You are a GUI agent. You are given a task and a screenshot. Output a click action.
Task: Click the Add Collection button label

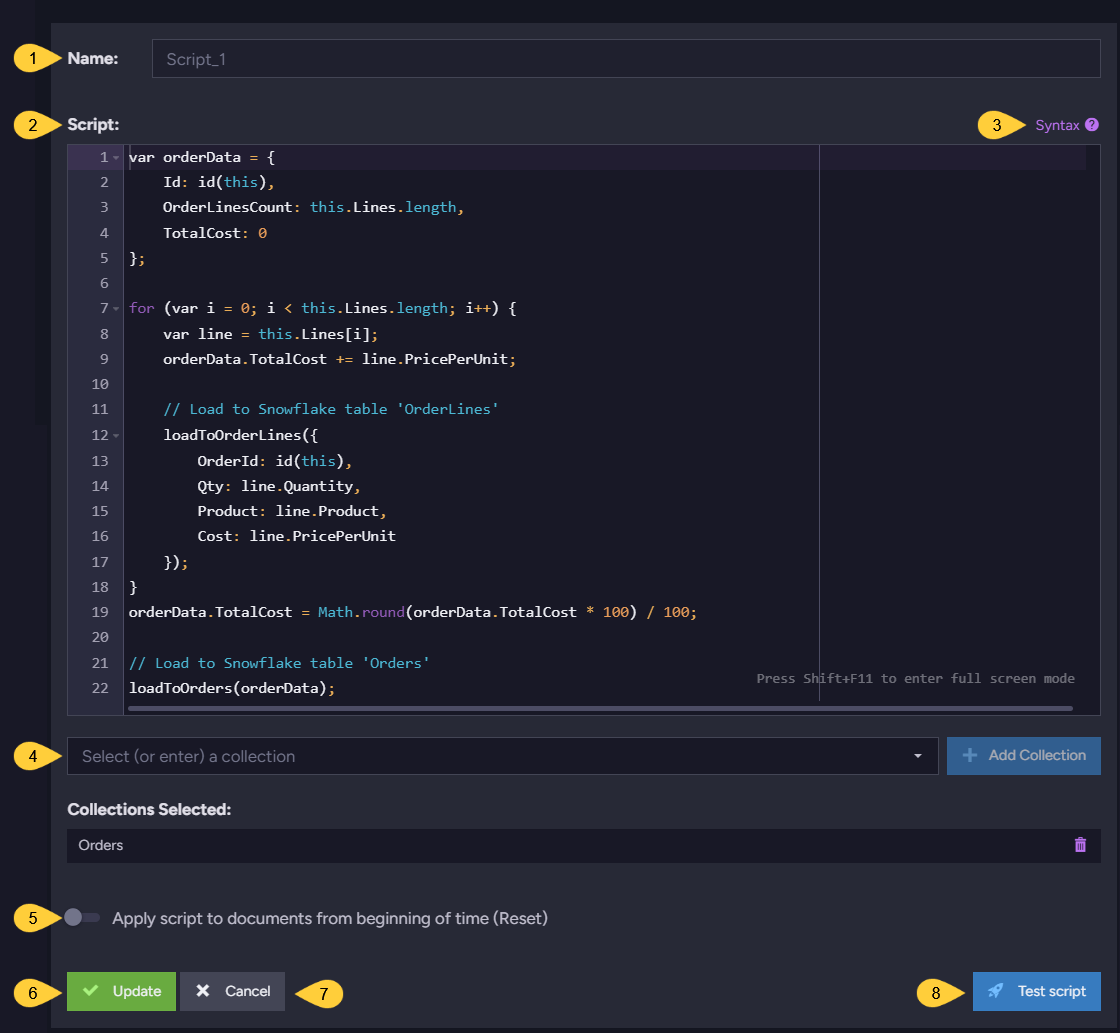1037,755
